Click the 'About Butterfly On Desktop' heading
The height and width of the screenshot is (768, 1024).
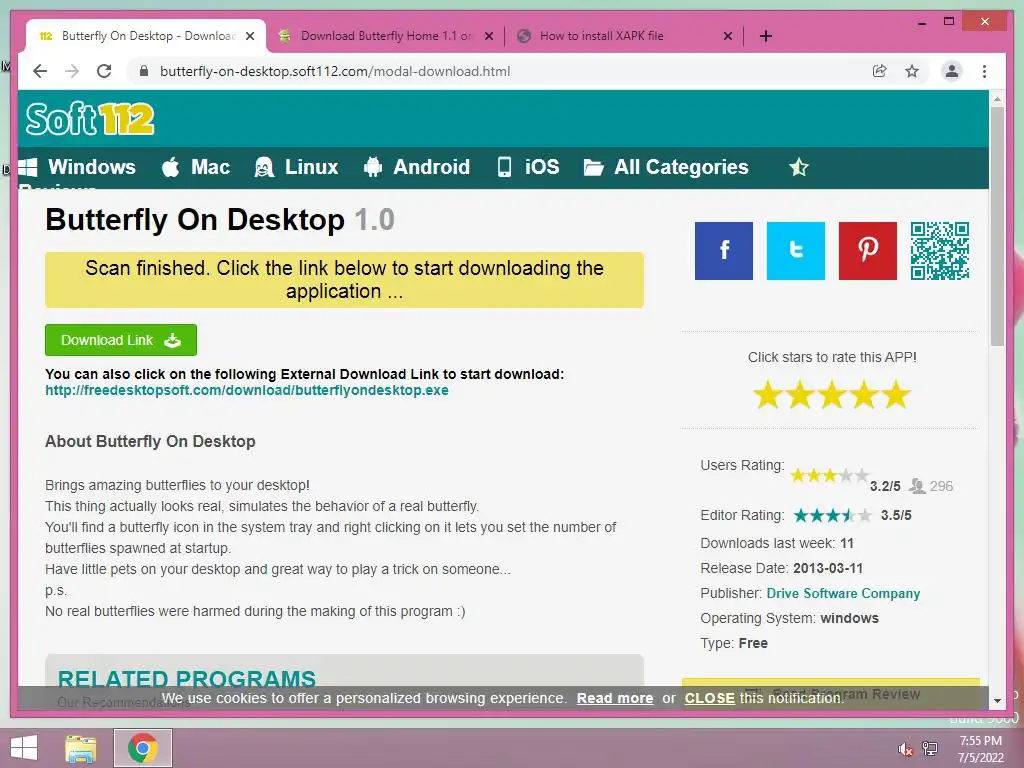150,441
